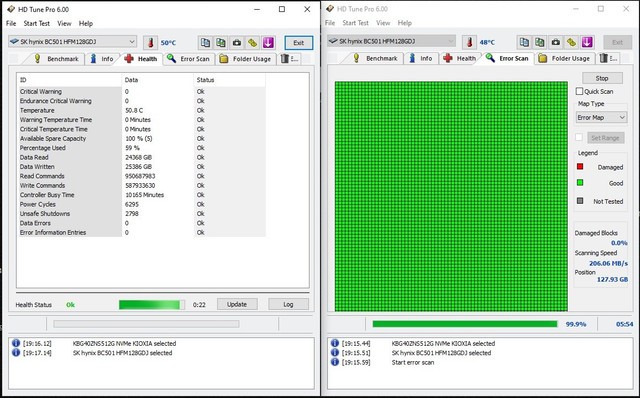Select Percentage Used row in health table
This screenshot has height=398, width=640.
(142, 148)
